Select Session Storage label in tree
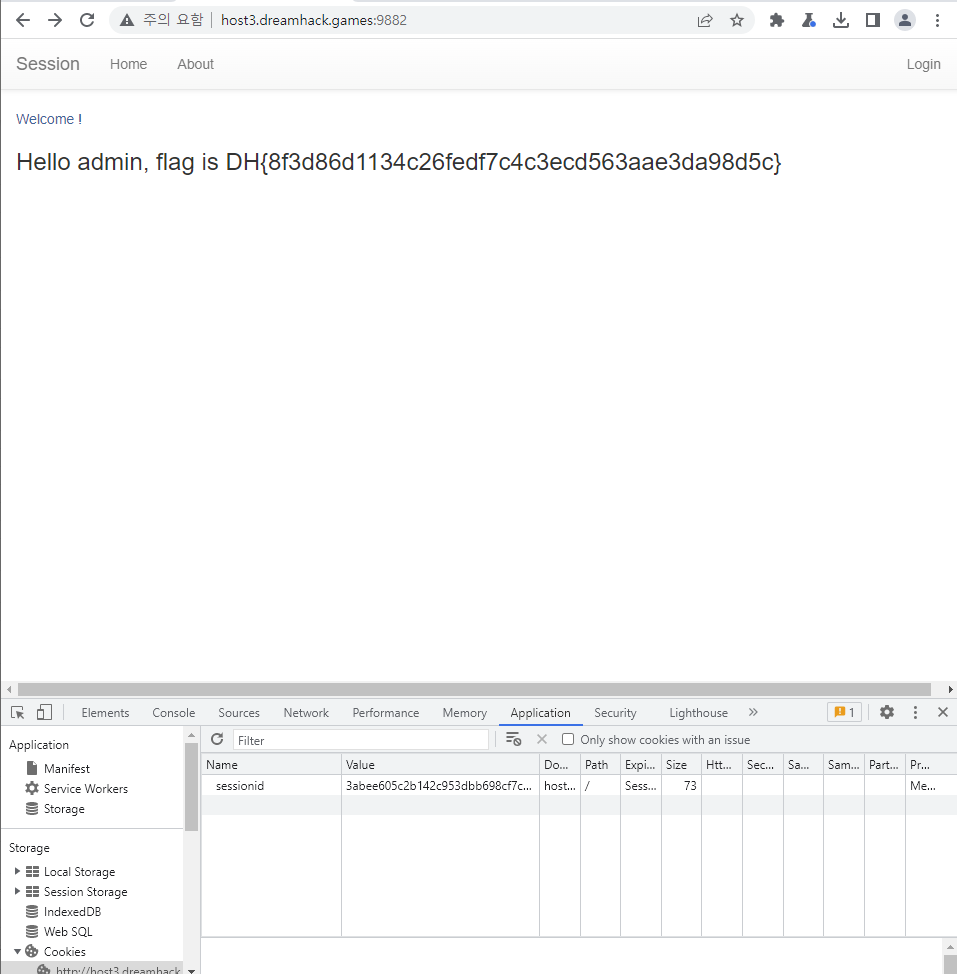This screenshot has width=957, height=974. click(86, 891)
